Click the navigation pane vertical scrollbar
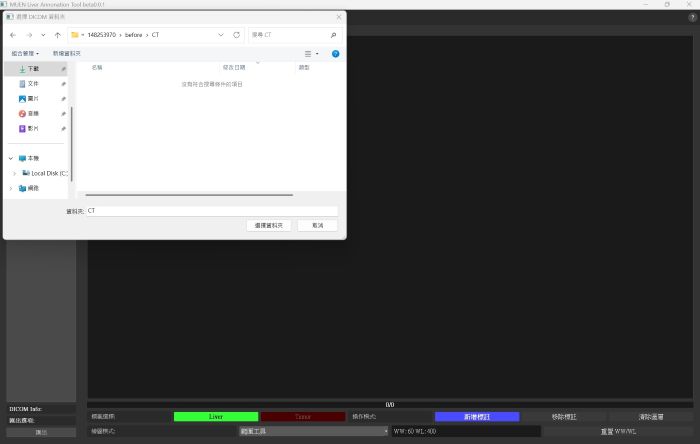 pyautogui.click(x=71, y=144)
